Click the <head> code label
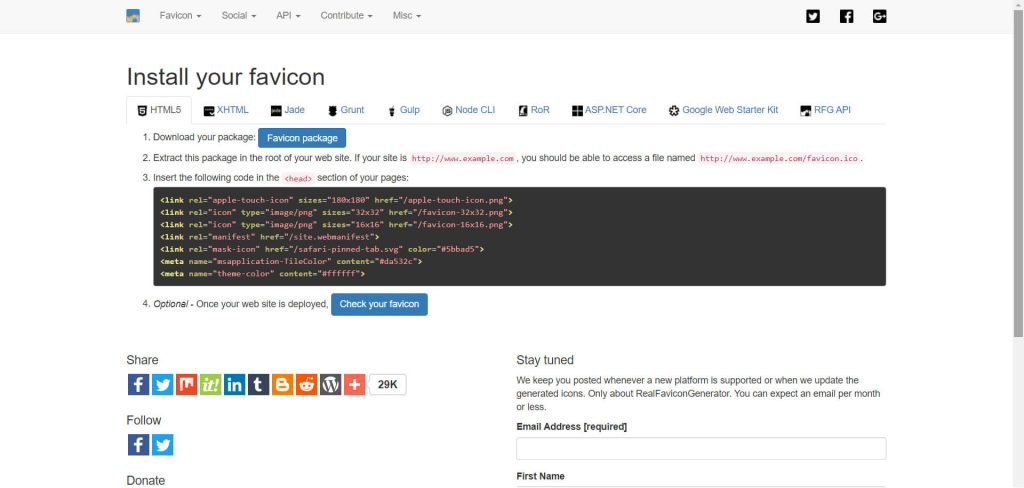This screenshot has height=488, width=1024. coord(298,178)
